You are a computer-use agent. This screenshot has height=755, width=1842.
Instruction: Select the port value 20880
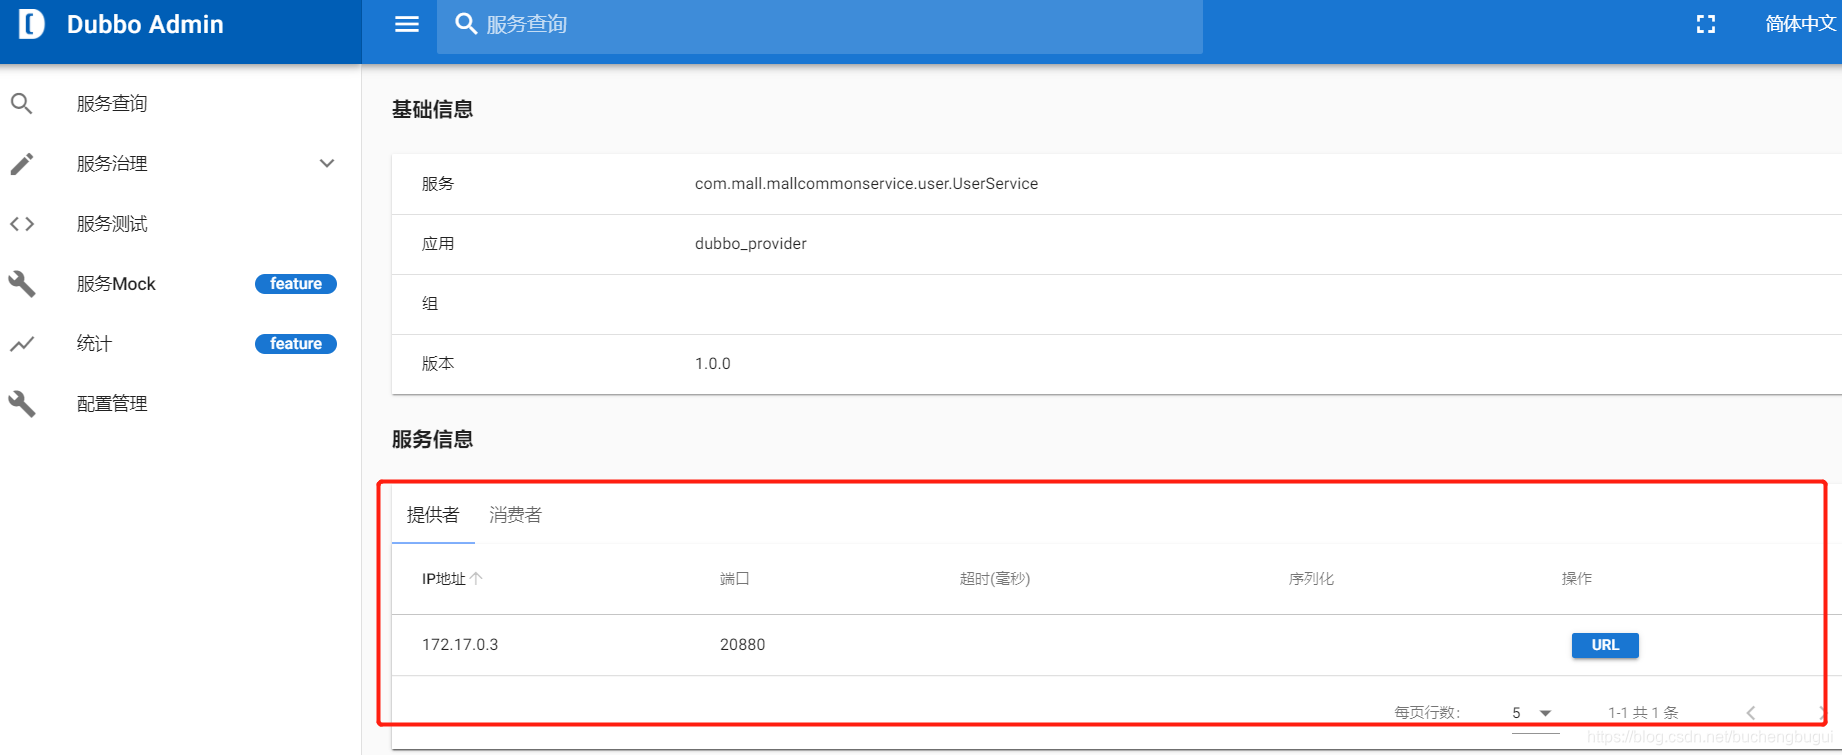(742, 645)
